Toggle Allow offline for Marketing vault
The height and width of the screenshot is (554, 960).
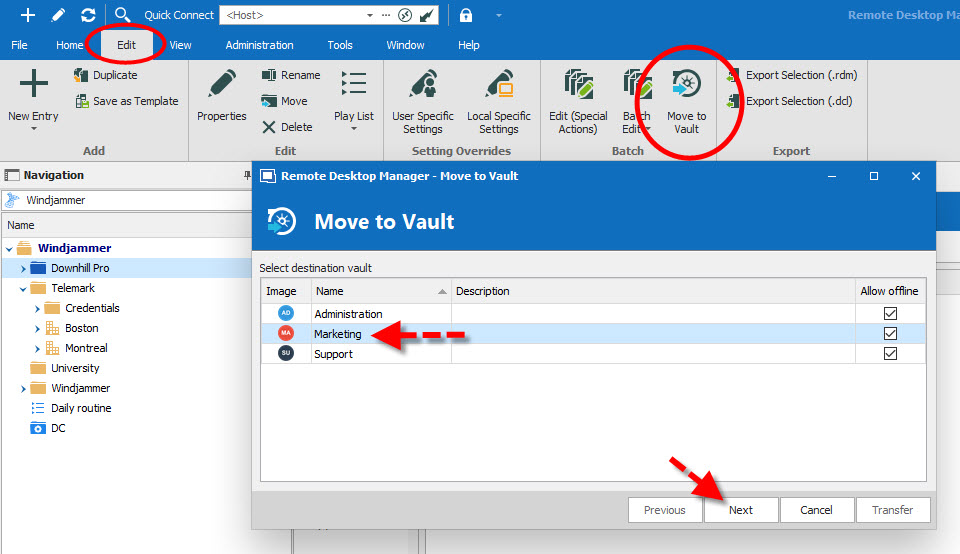(890, 334)
